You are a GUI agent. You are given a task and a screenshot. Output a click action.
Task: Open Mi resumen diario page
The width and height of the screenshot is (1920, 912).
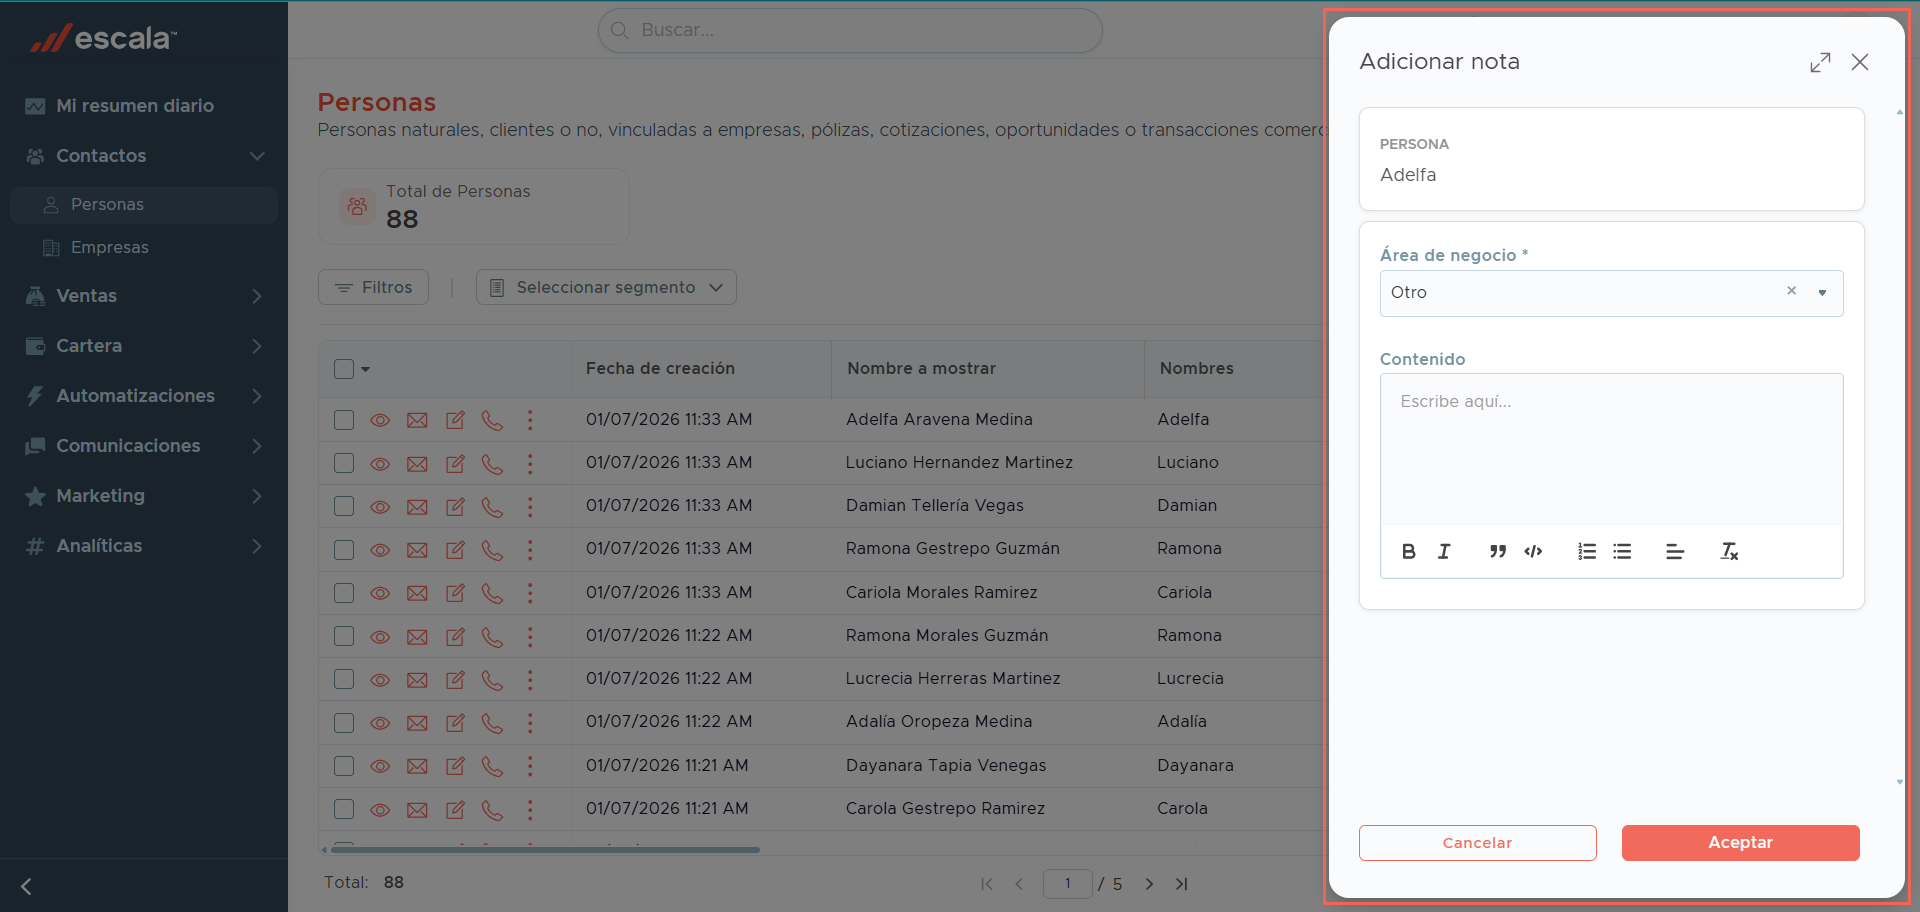tap(135, 106)
